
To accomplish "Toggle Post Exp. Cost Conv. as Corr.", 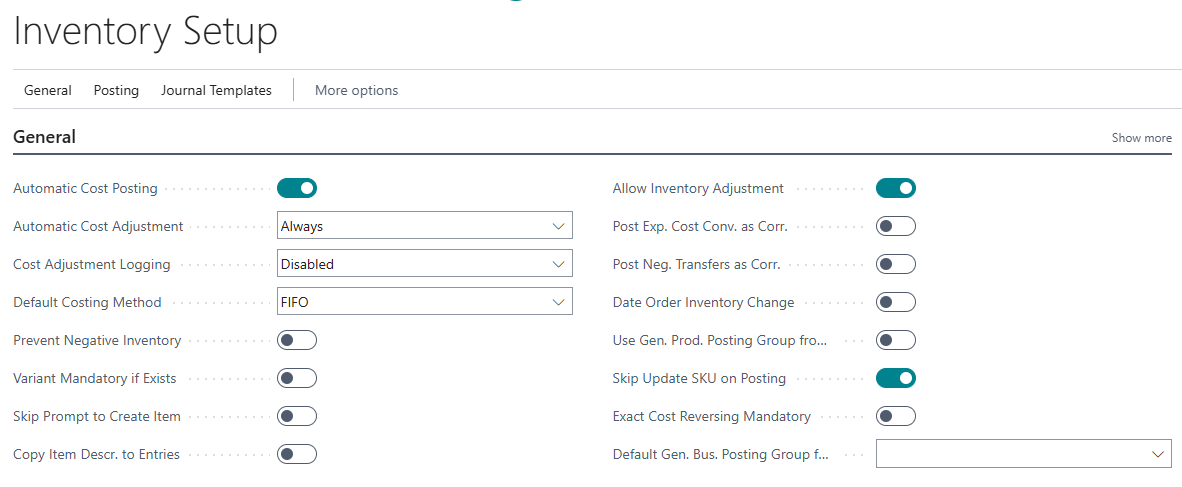I will 896,225.
